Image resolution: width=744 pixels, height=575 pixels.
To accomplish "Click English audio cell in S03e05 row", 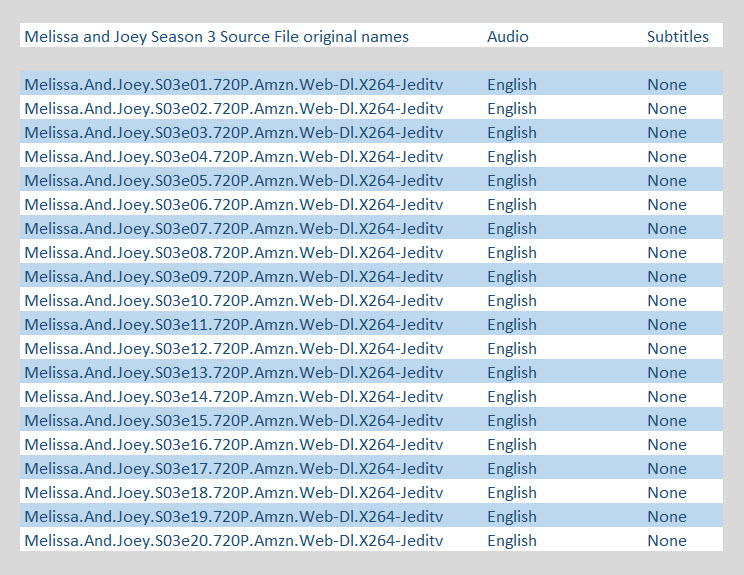I will coord(512,181).
